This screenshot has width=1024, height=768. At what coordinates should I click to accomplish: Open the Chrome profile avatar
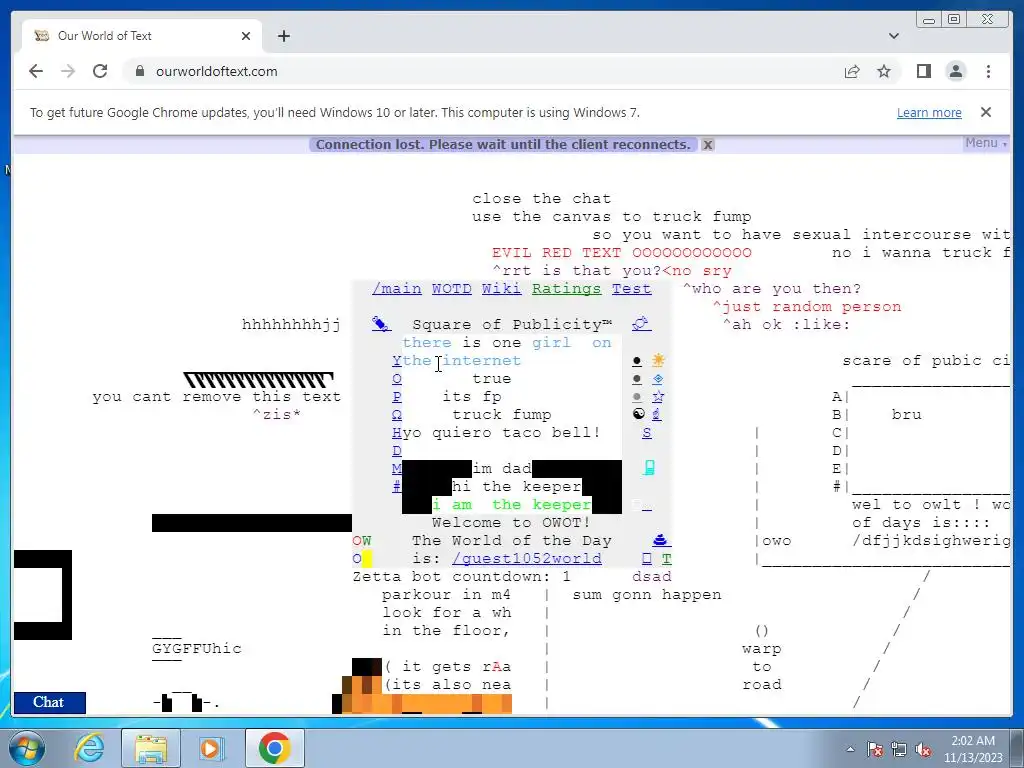coord(955,71)
